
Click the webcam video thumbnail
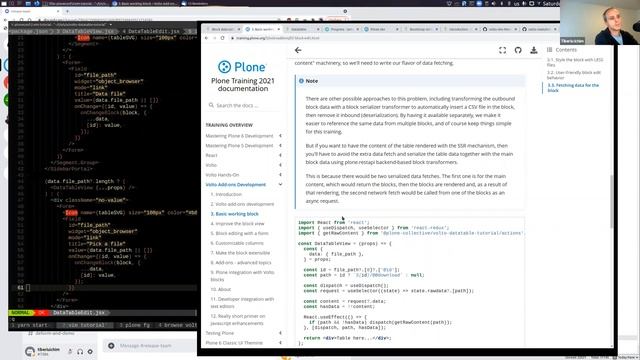point(600,22)
